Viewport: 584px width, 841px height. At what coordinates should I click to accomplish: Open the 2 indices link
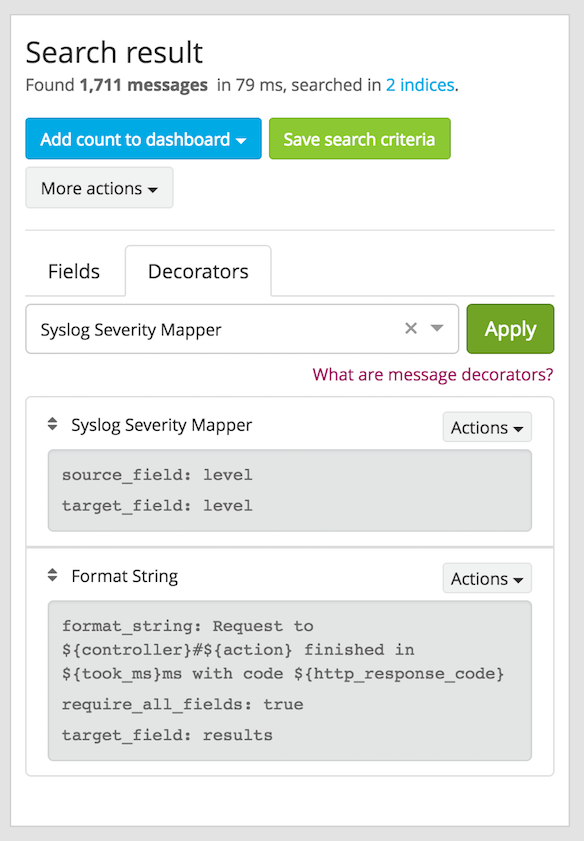(420, 85)
